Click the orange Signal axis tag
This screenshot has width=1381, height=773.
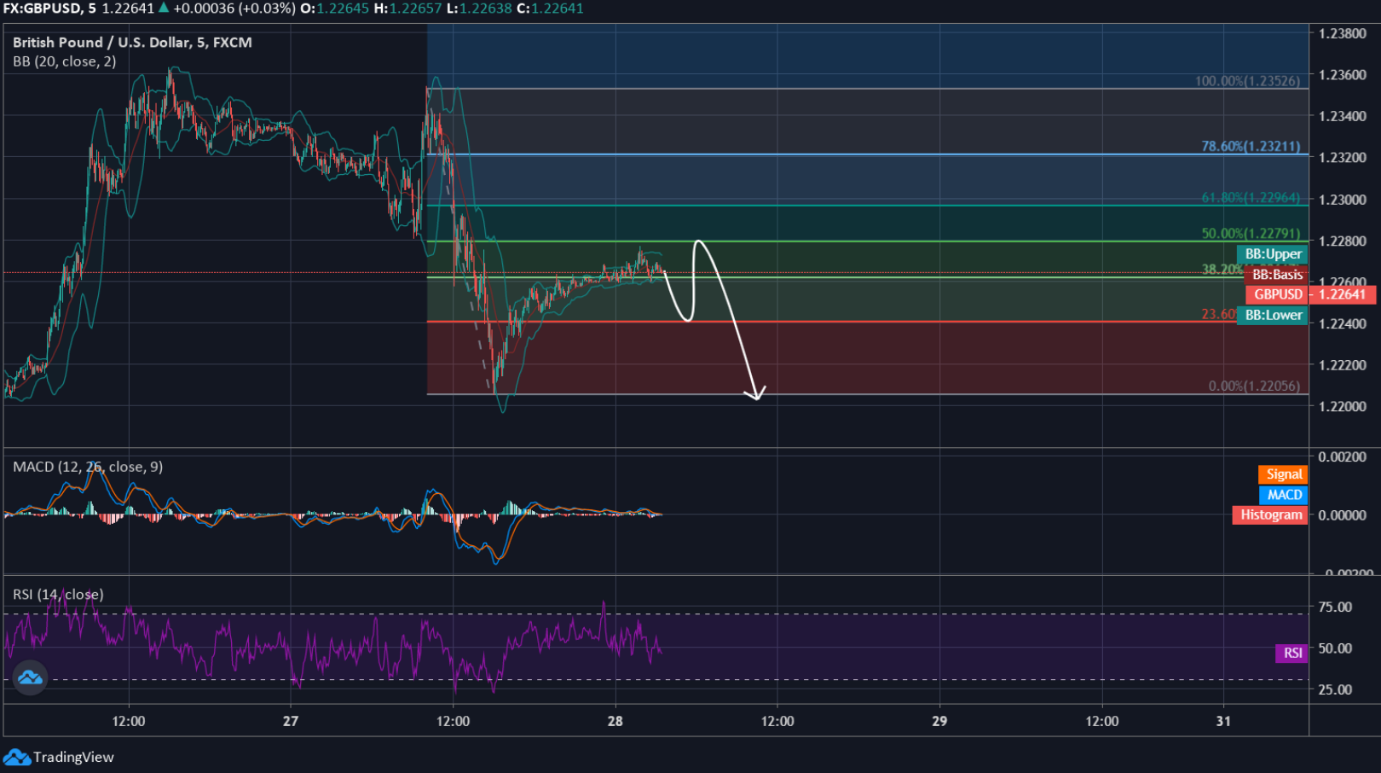point(1283,474)
